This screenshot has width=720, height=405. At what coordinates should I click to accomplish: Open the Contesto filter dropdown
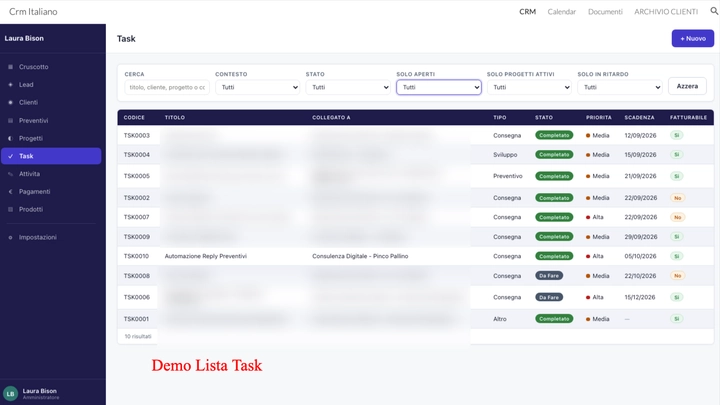click(257, 87)
